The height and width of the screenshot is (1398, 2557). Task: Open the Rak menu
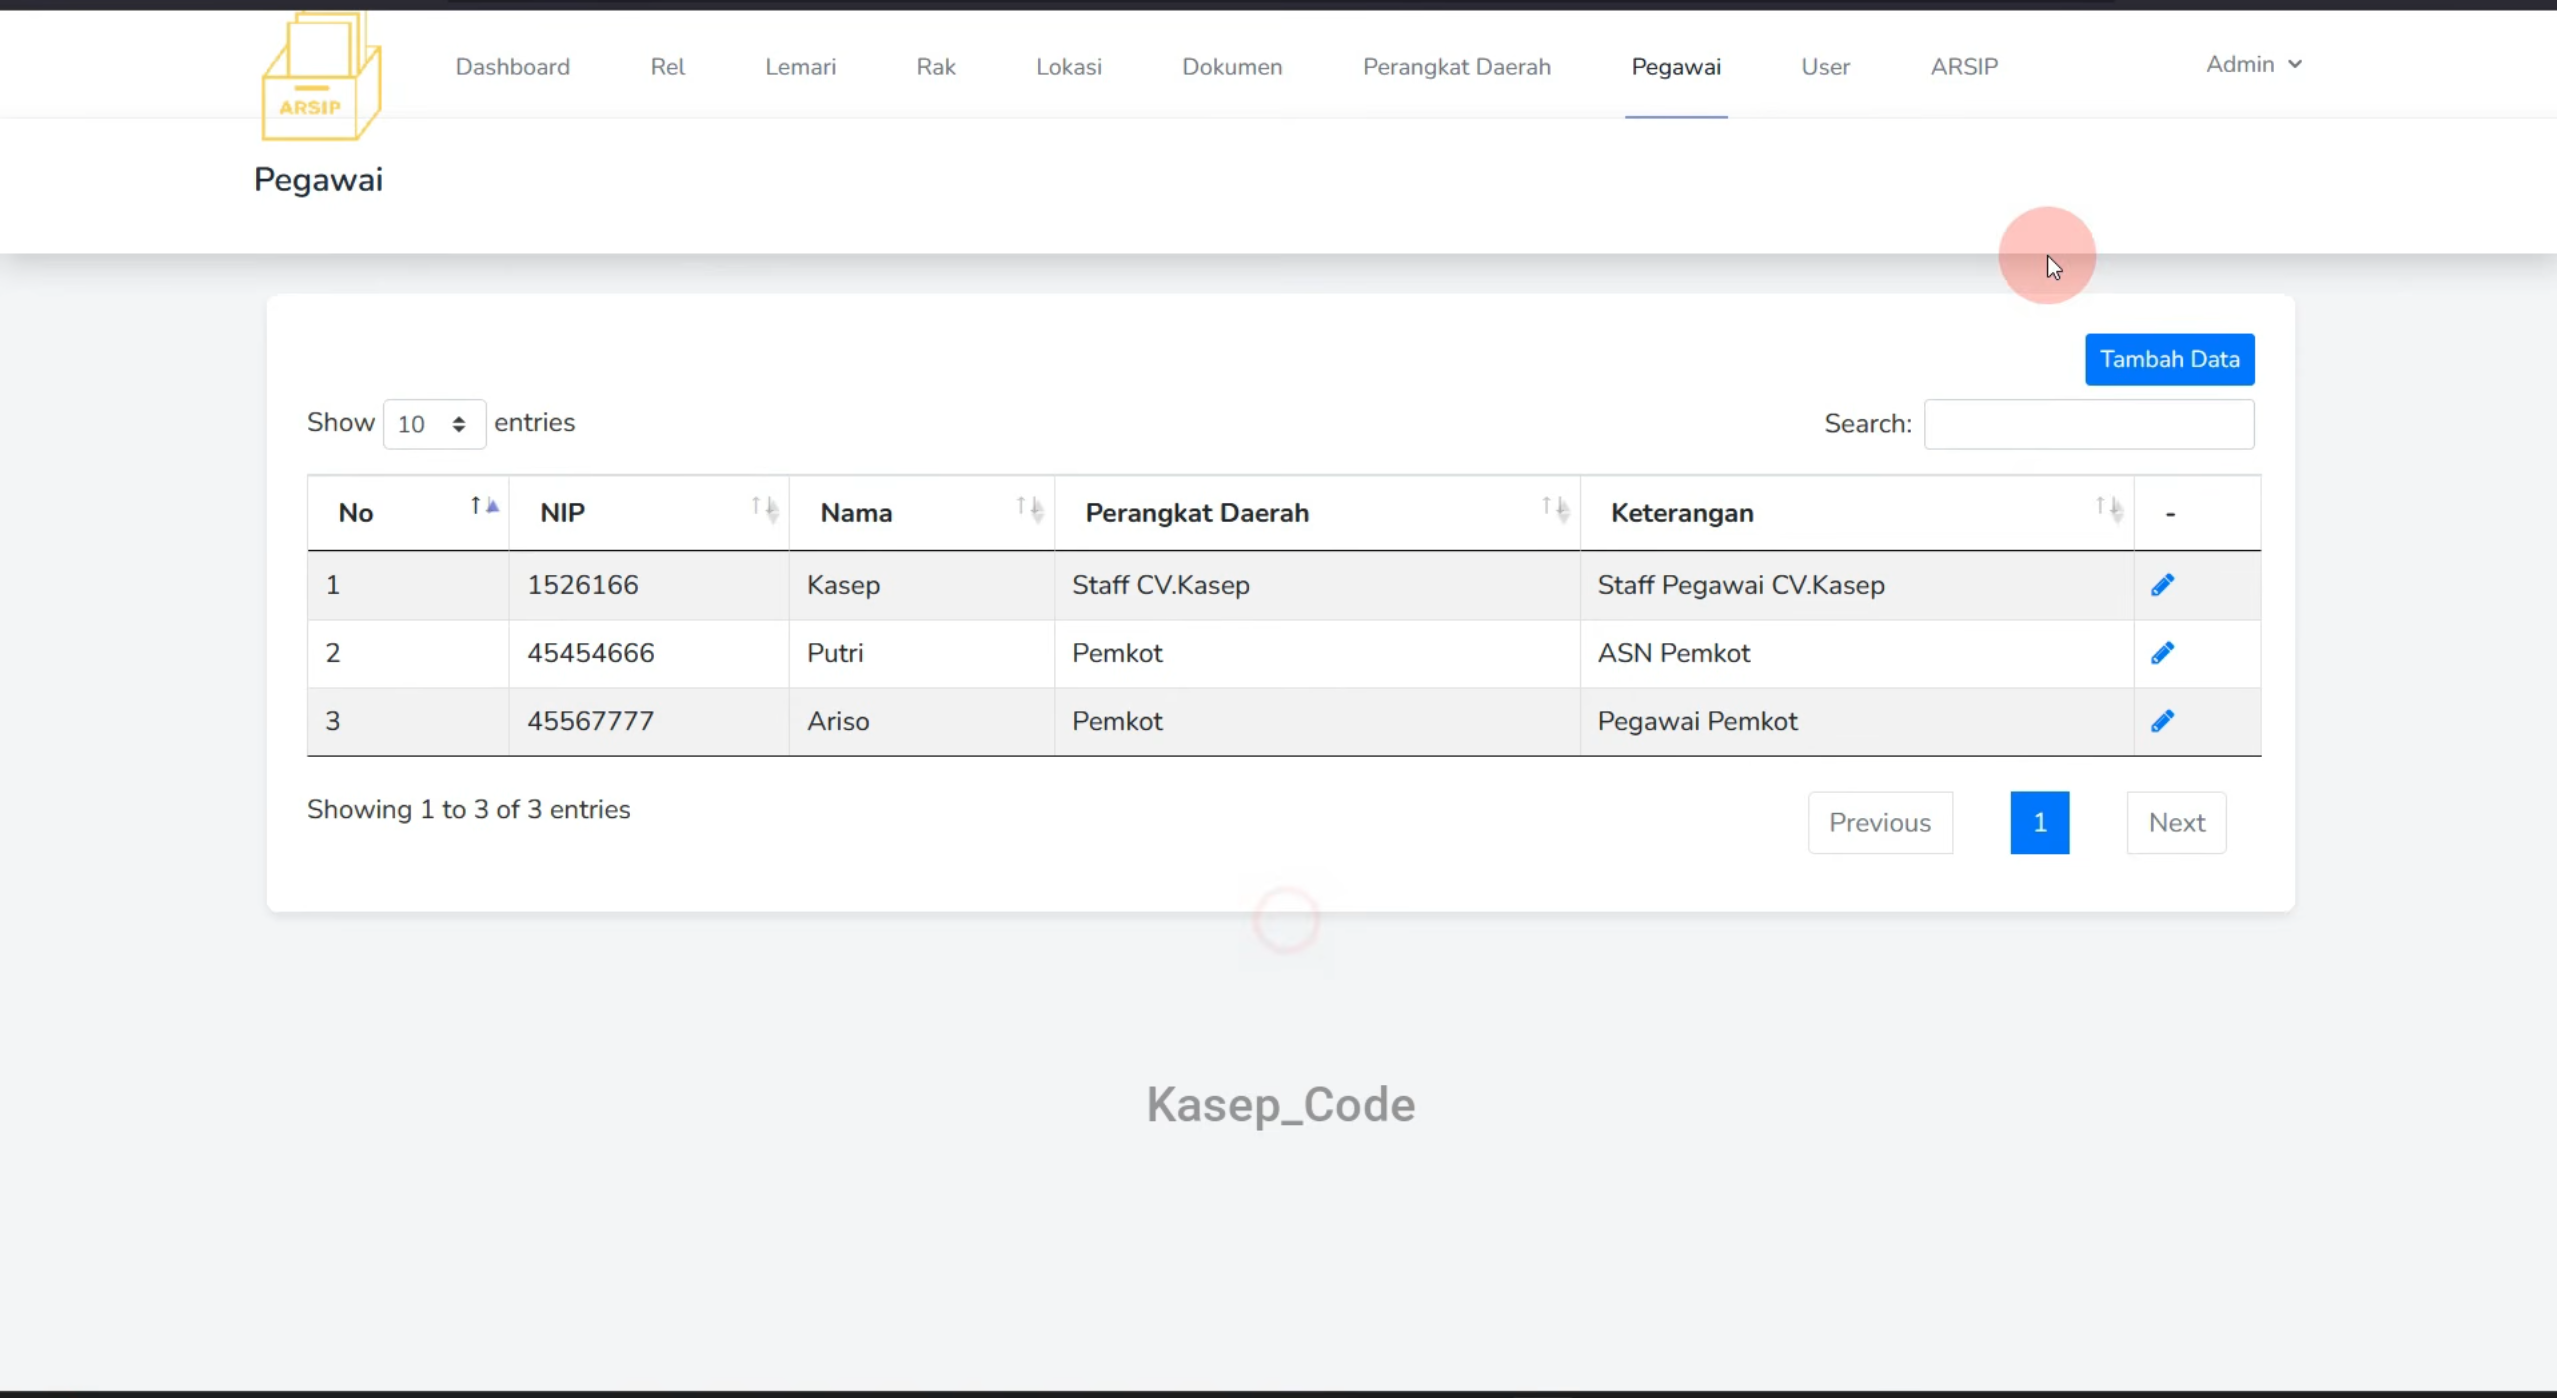[x=936, y=67]
